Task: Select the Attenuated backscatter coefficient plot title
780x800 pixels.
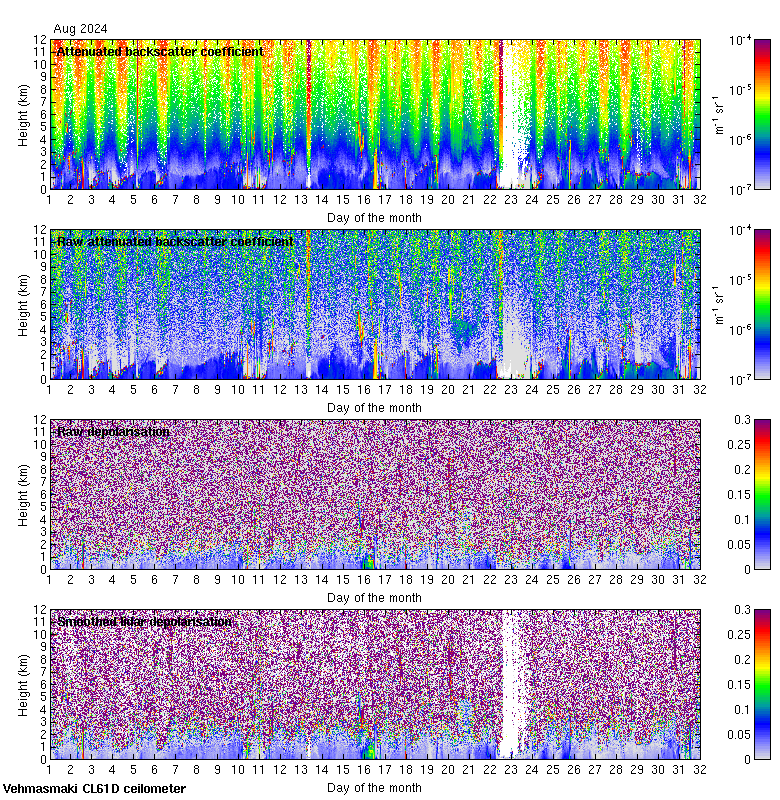Action: click(x=160, y=51)
